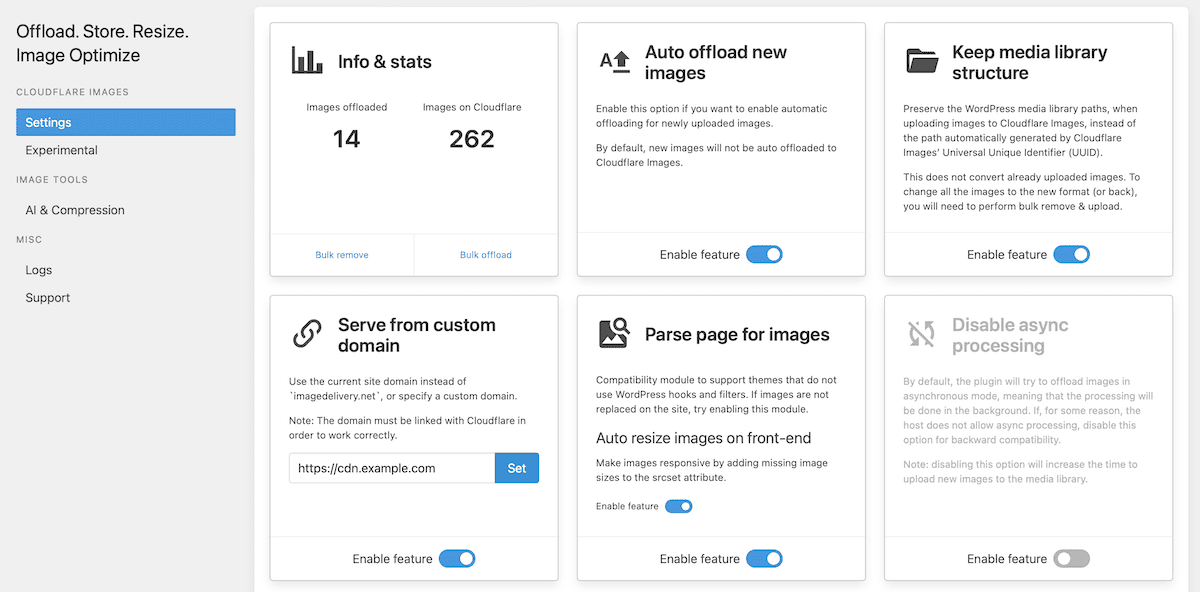Image resolution: width=1200 pixels, height=592 pixels.
Task: Click the Keep media library folder icon
Action: (922, 62)
